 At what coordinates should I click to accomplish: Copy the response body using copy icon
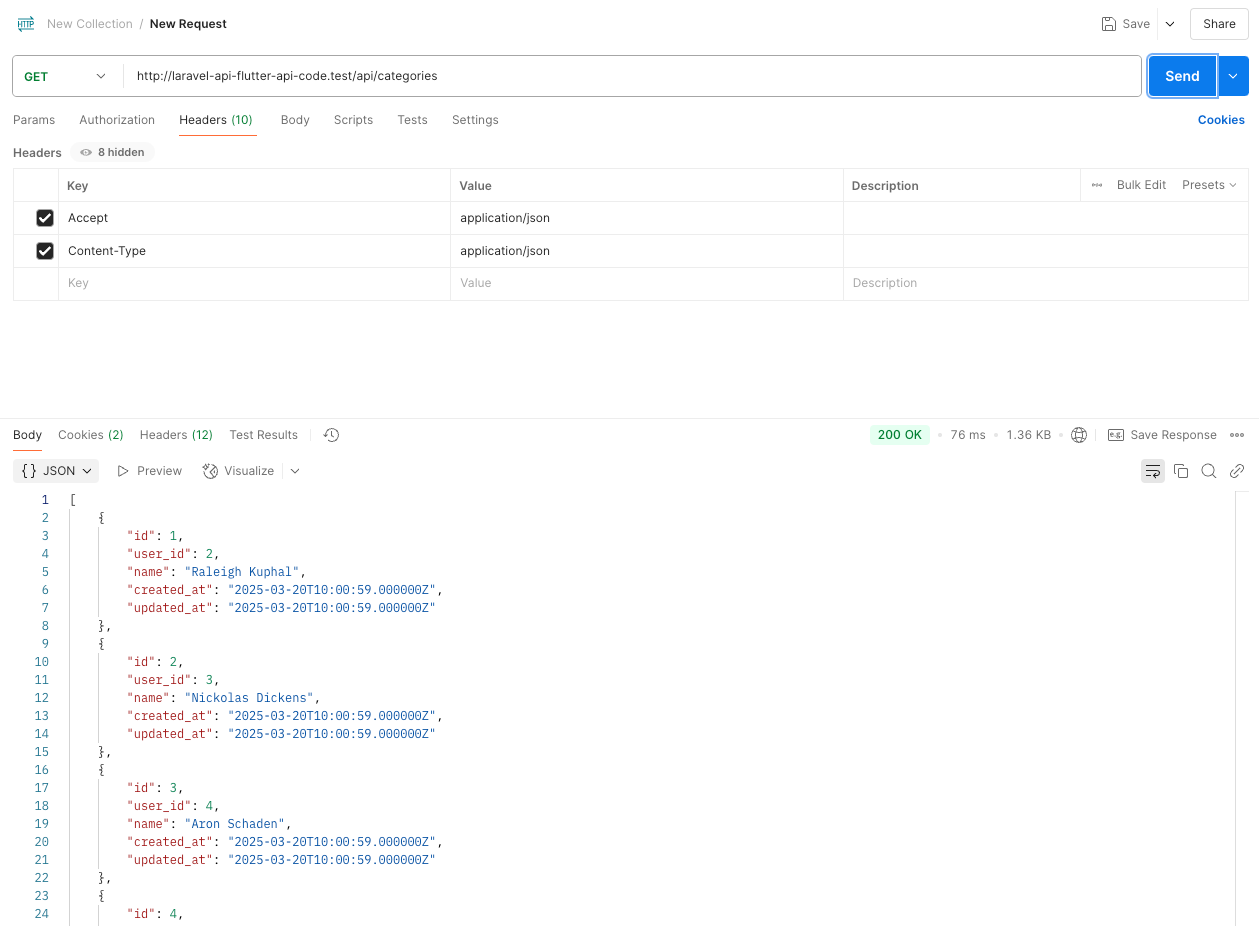[x=1181, y=471]
